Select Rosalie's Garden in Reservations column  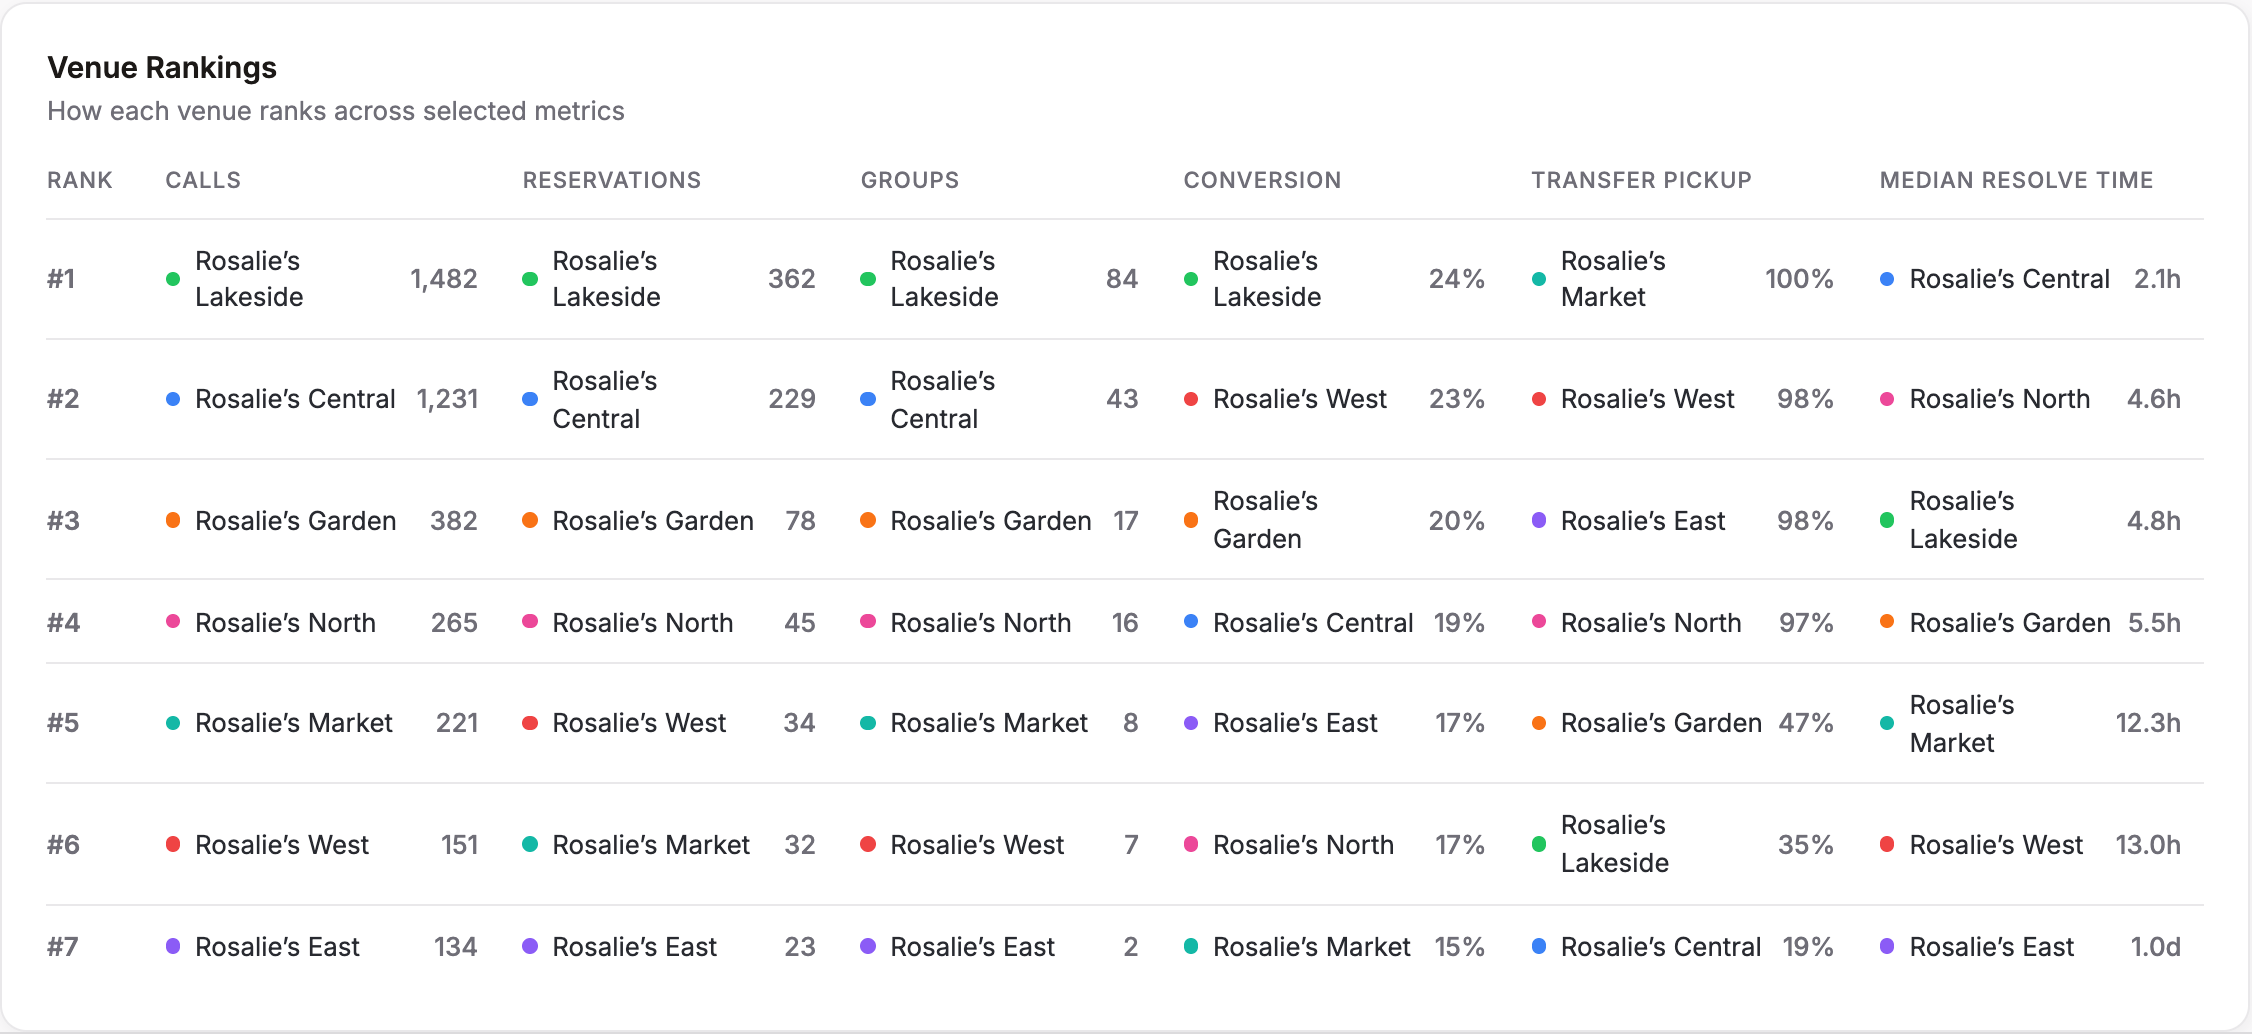pyautogui.click(x=653, y=521)
